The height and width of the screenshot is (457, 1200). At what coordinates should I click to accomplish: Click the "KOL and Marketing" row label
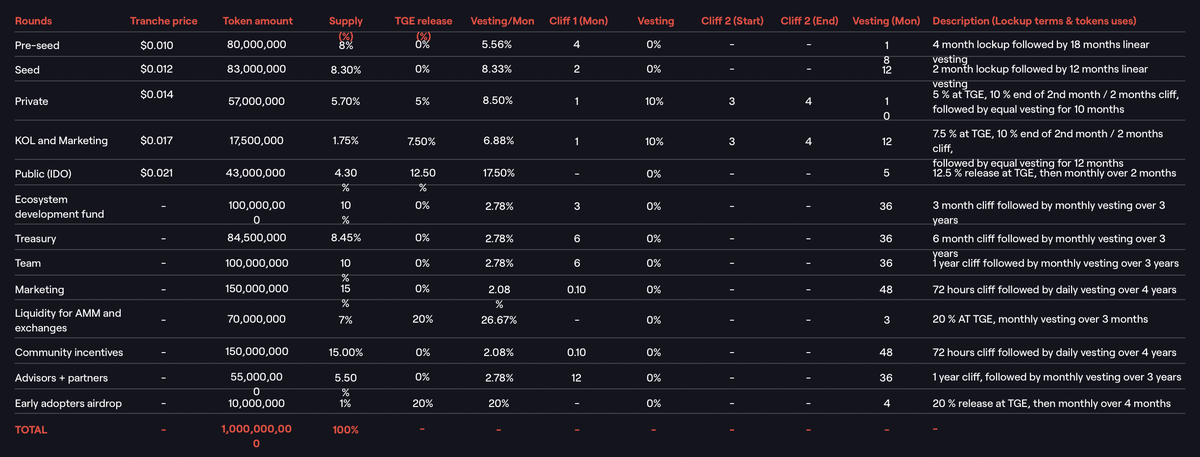tap(62, 142)
